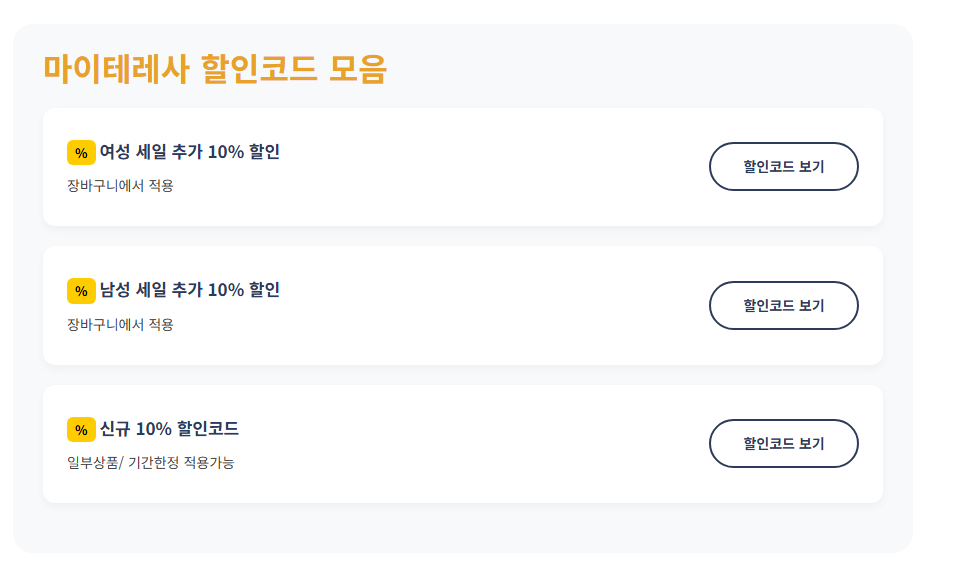Click the word 모음 in the orange heading

click(x=357, y=68)
